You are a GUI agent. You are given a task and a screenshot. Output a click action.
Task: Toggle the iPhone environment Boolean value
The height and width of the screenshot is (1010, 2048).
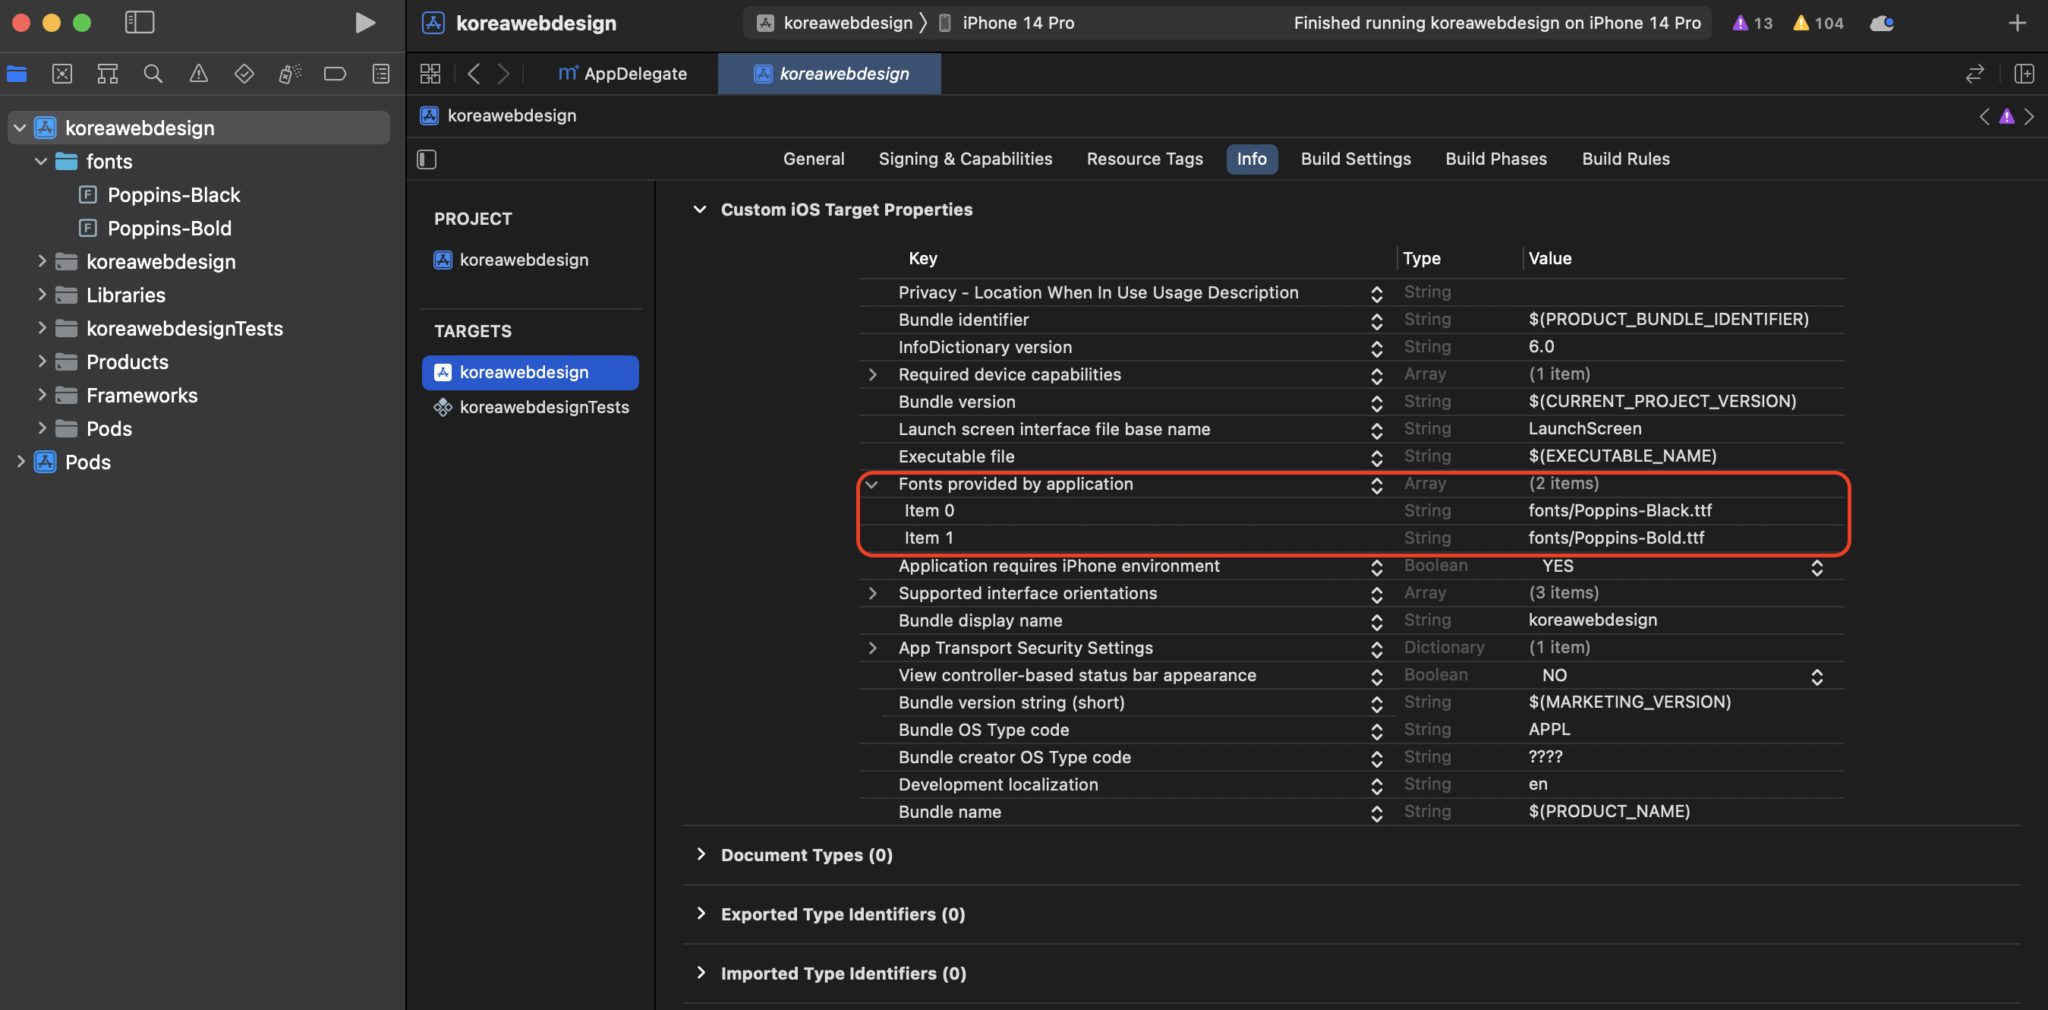[1816, 567]
